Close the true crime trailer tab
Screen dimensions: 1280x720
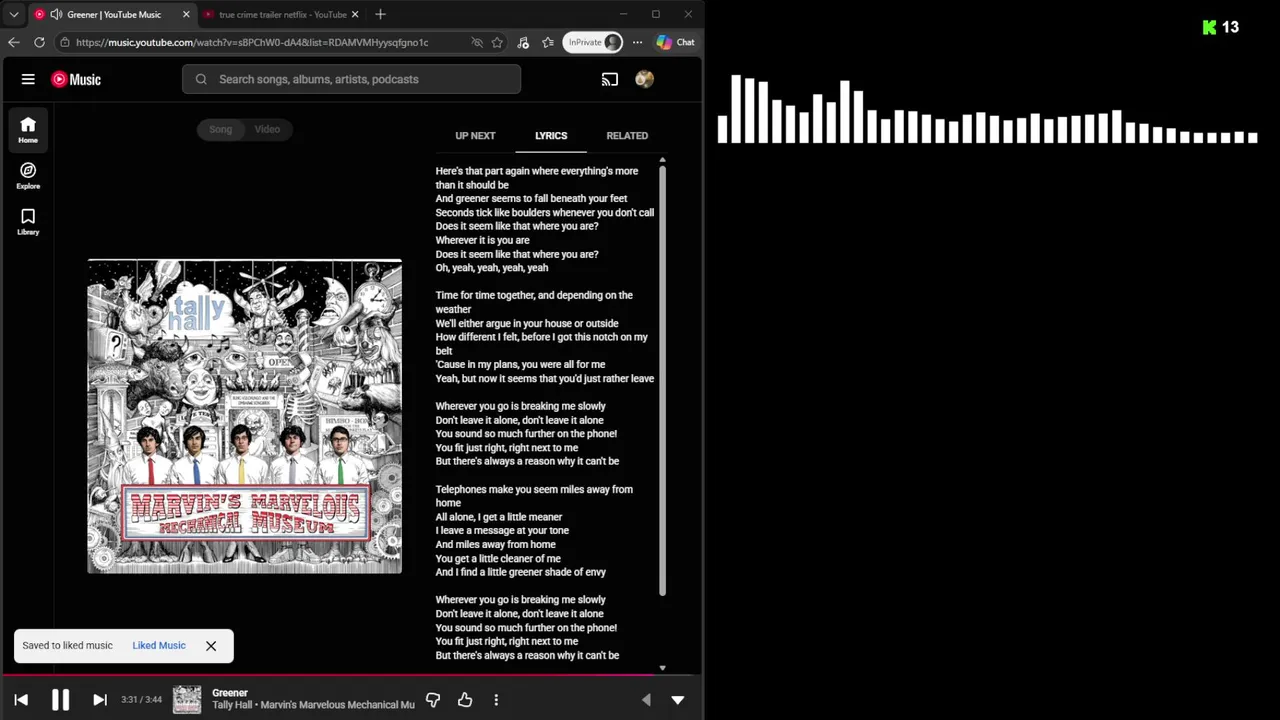(x=355, y=14)
